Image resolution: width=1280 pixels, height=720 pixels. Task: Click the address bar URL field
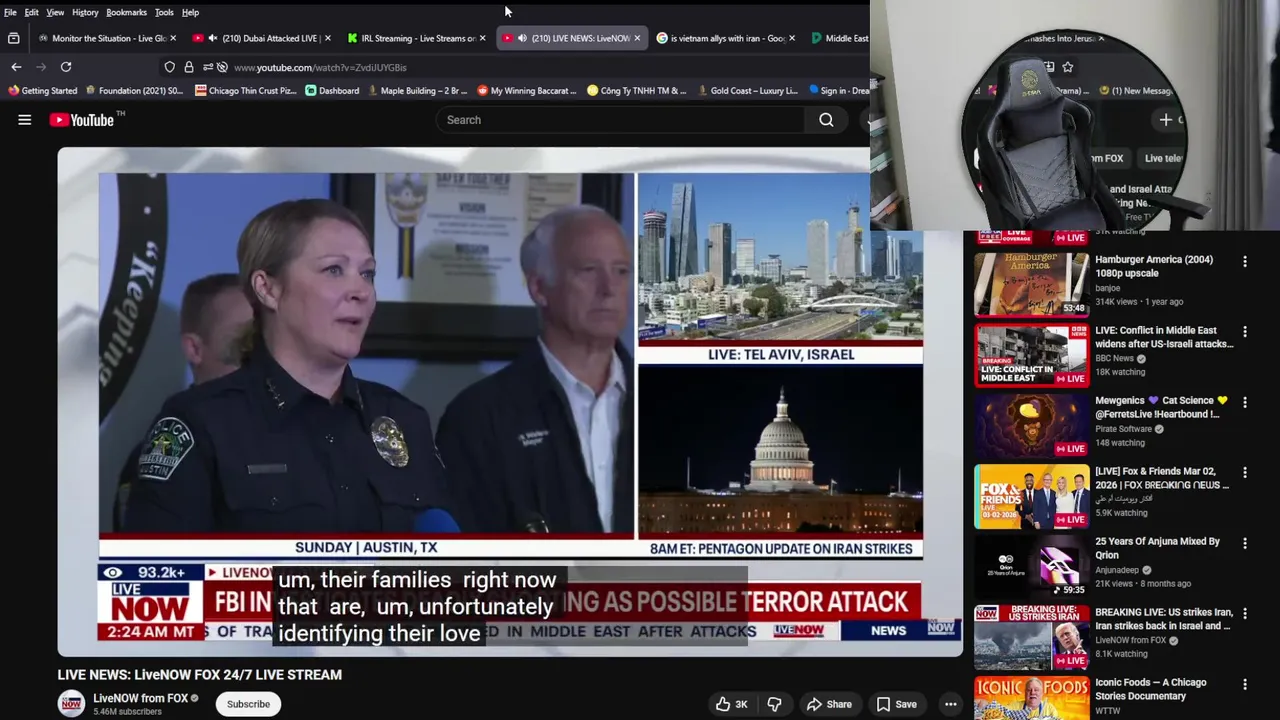(x=320, y=67)
